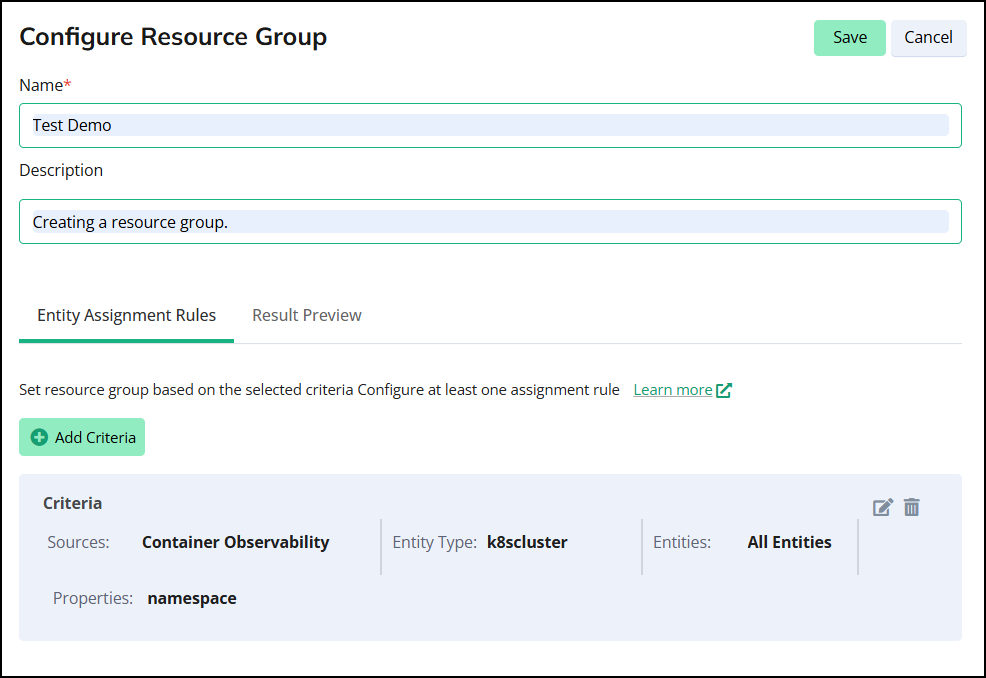The height and width of the screenshot is (678, 986).
Task: Click the Configure Resource Group title
Action: [x=173, y=37]
